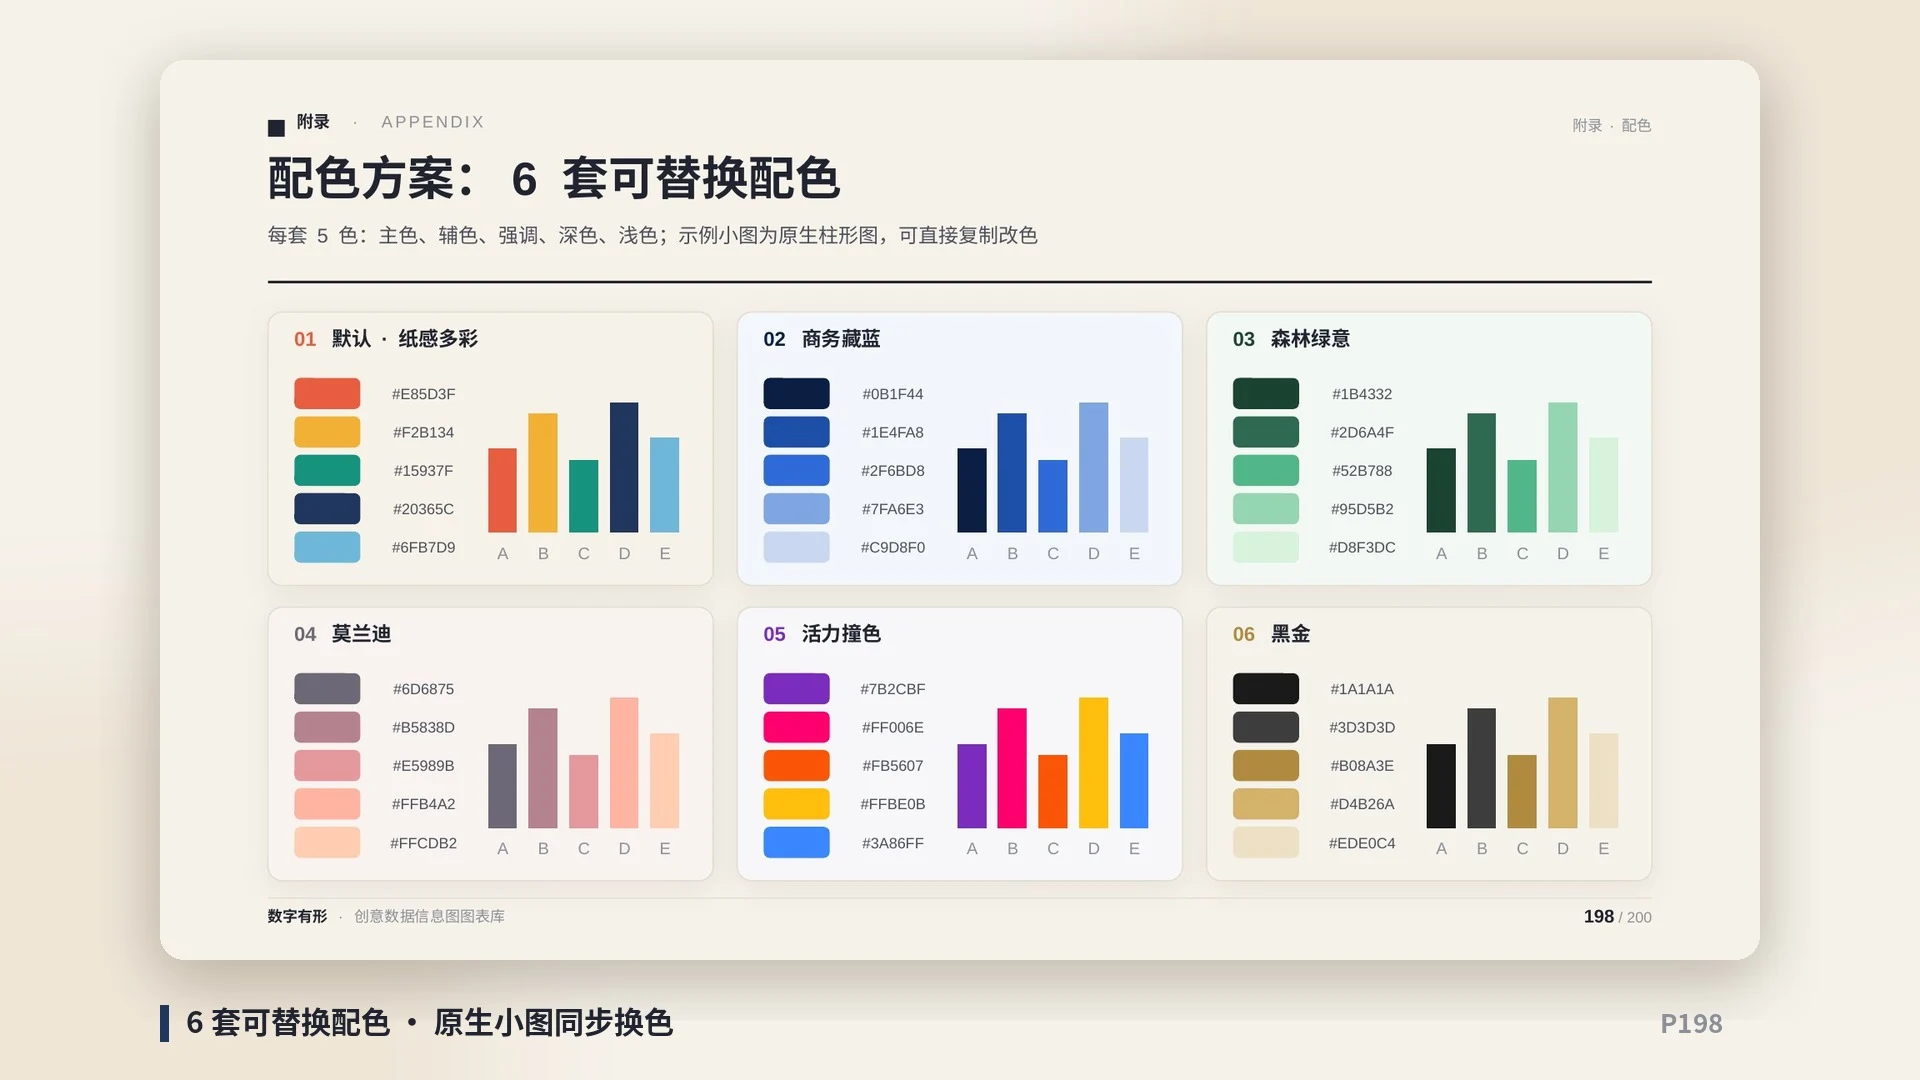
Task: Click the '03 森林绿意' palette heading
Action: pos(1291,339)
